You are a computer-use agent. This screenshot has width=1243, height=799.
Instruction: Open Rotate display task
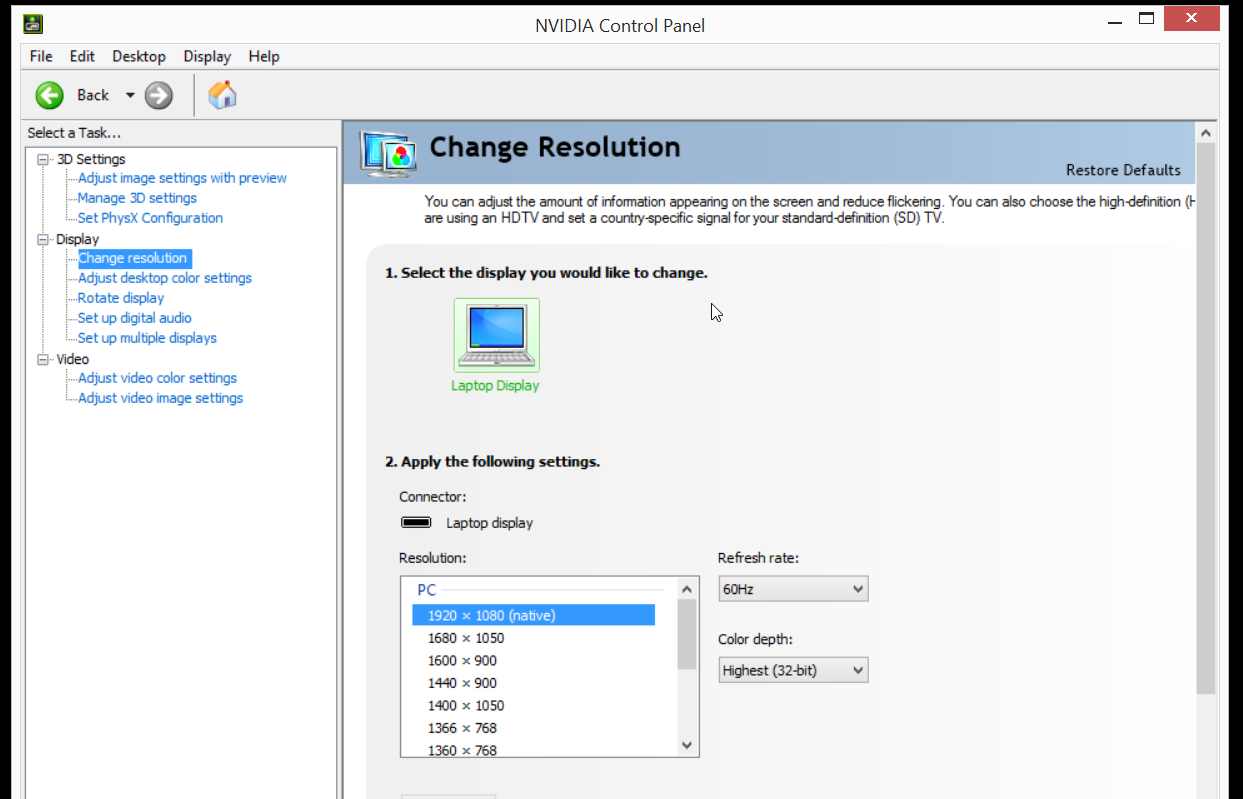click(x=121, y=298)
